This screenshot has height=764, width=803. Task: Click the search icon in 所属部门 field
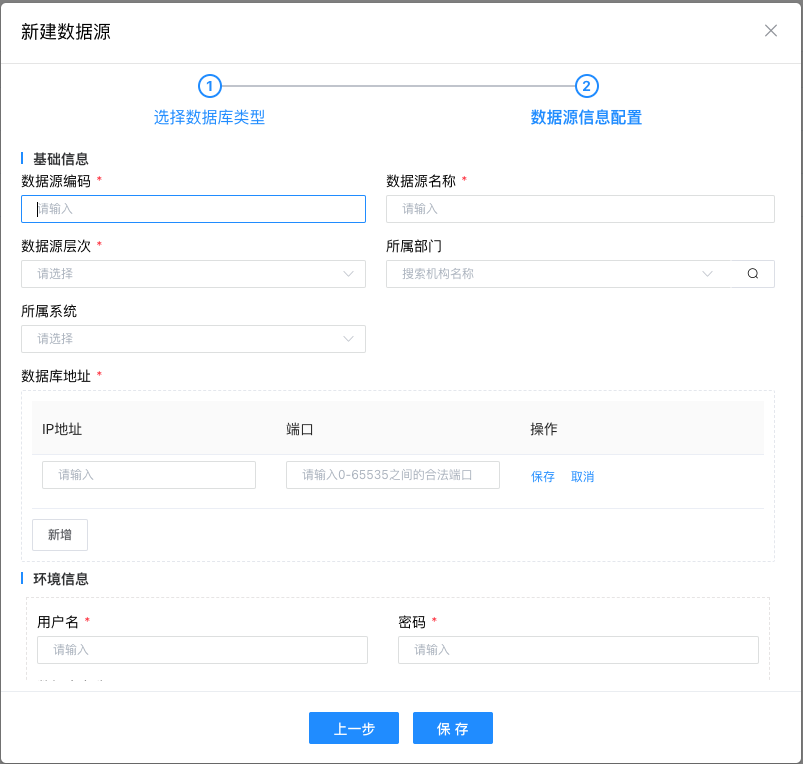[x=753, y=274]
